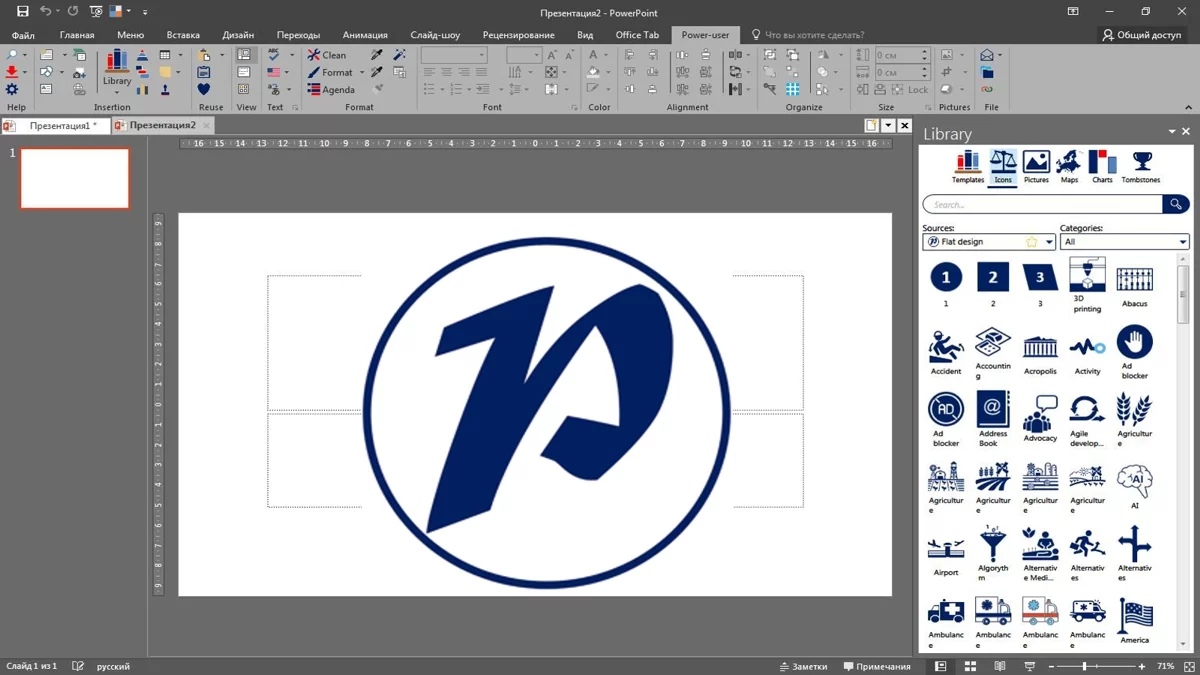Click the heart favorites icon in Reuse

pyautogui.click(x=204, y=90)
